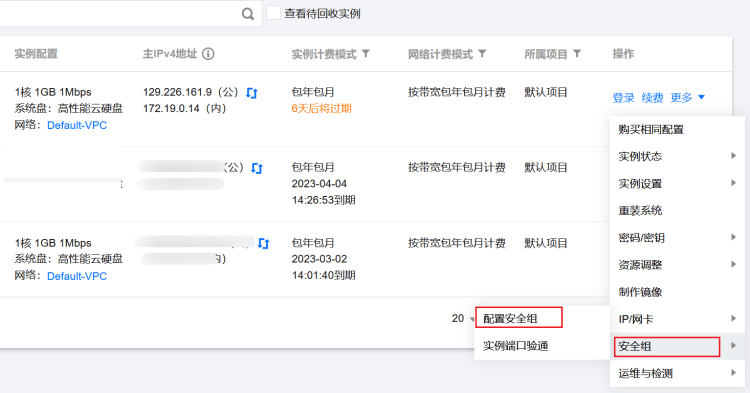Image resolution: width=750 pixels, height=393 pixels.
Task: Open the page size 20 dropdown
Action: [x=463, y=318]
